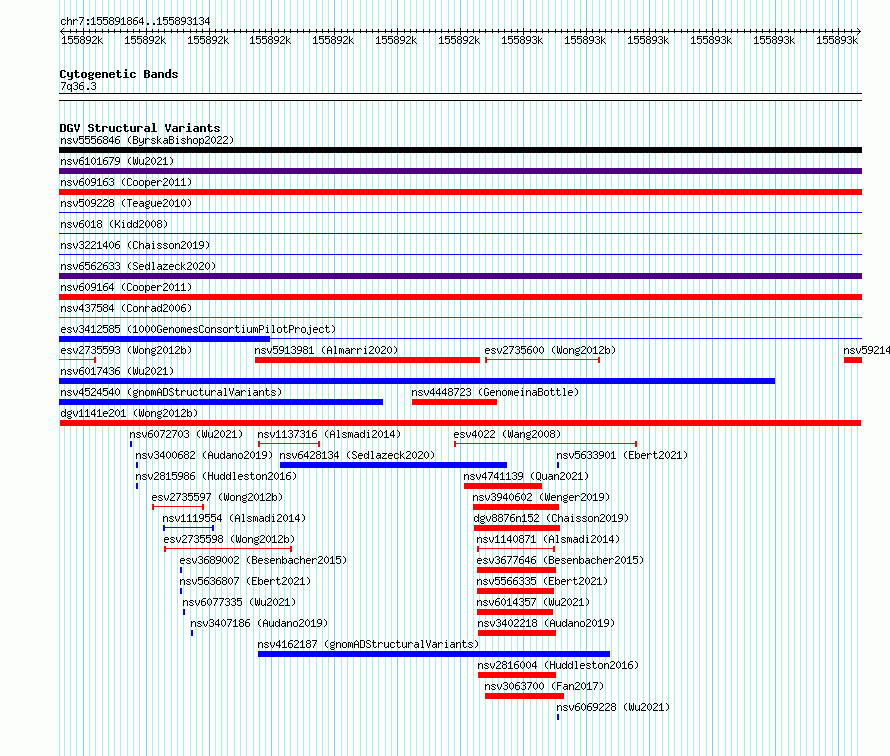
Task: Click nsv1119554 (Alsmadi2014) label
Action: coord(234,518)
